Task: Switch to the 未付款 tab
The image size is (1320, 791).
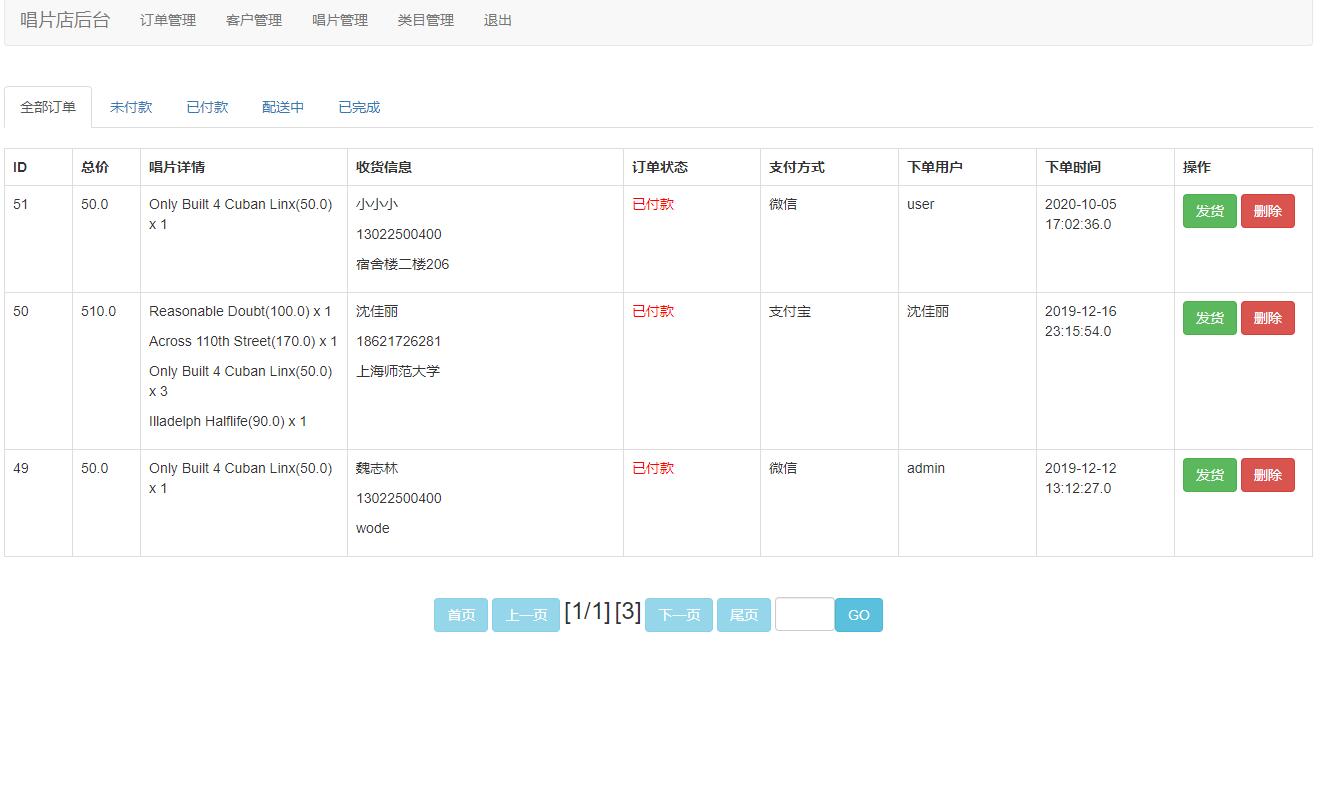Action: tap(130, 106)
